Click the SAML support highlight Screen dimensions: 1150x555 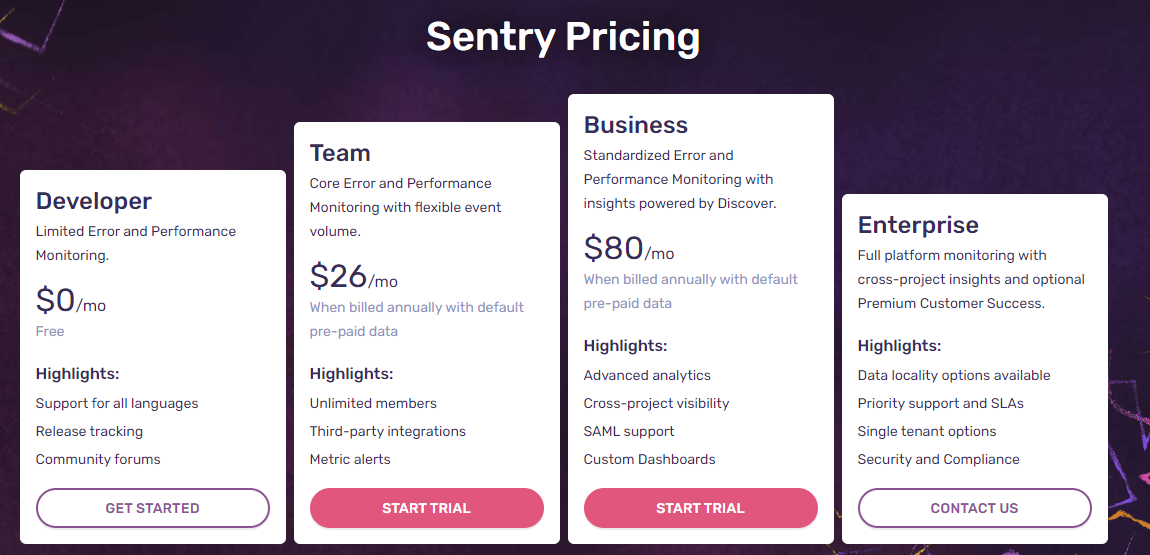coord(629,431)
